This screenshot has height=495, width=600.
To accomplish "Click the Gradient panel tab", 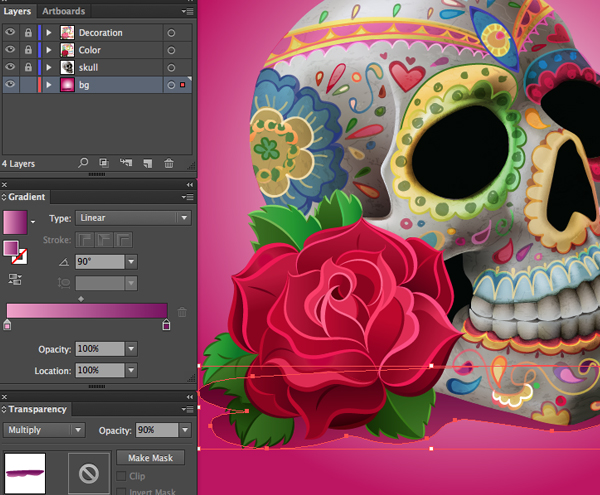I will pyautogui.click(x=26, y=197).
